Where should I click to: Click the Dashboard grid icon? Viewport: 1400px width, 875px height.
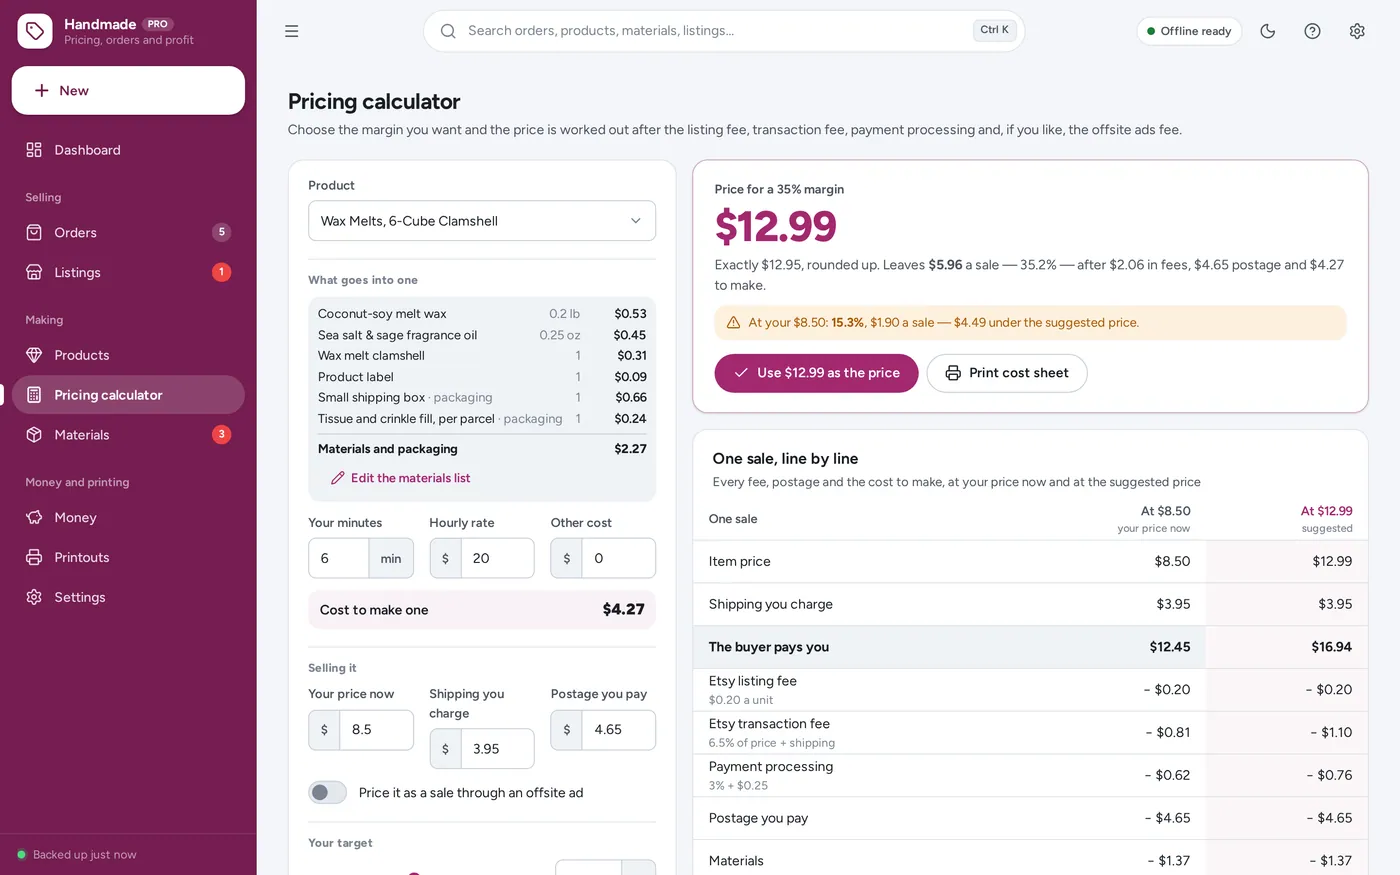click(34, 150)
